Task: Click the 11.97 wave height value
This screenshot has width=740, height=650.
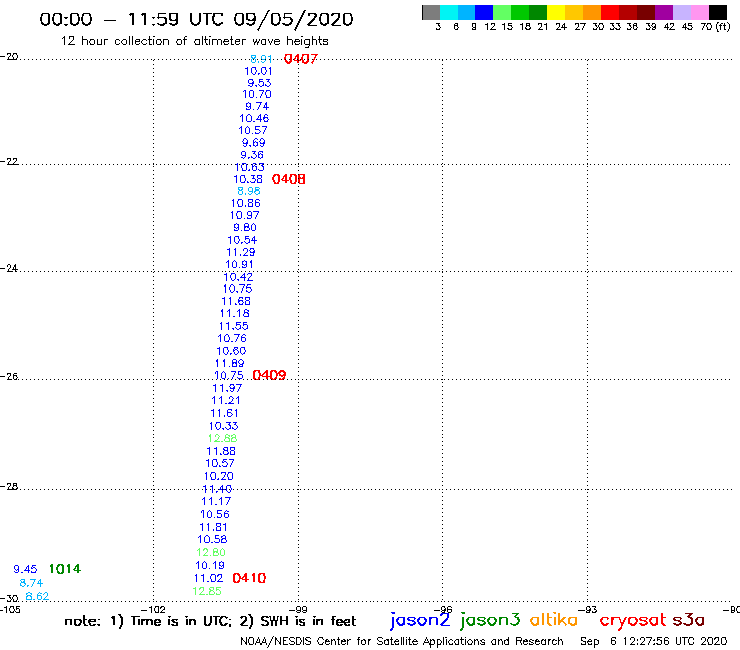Action: (x=227, y=388)
